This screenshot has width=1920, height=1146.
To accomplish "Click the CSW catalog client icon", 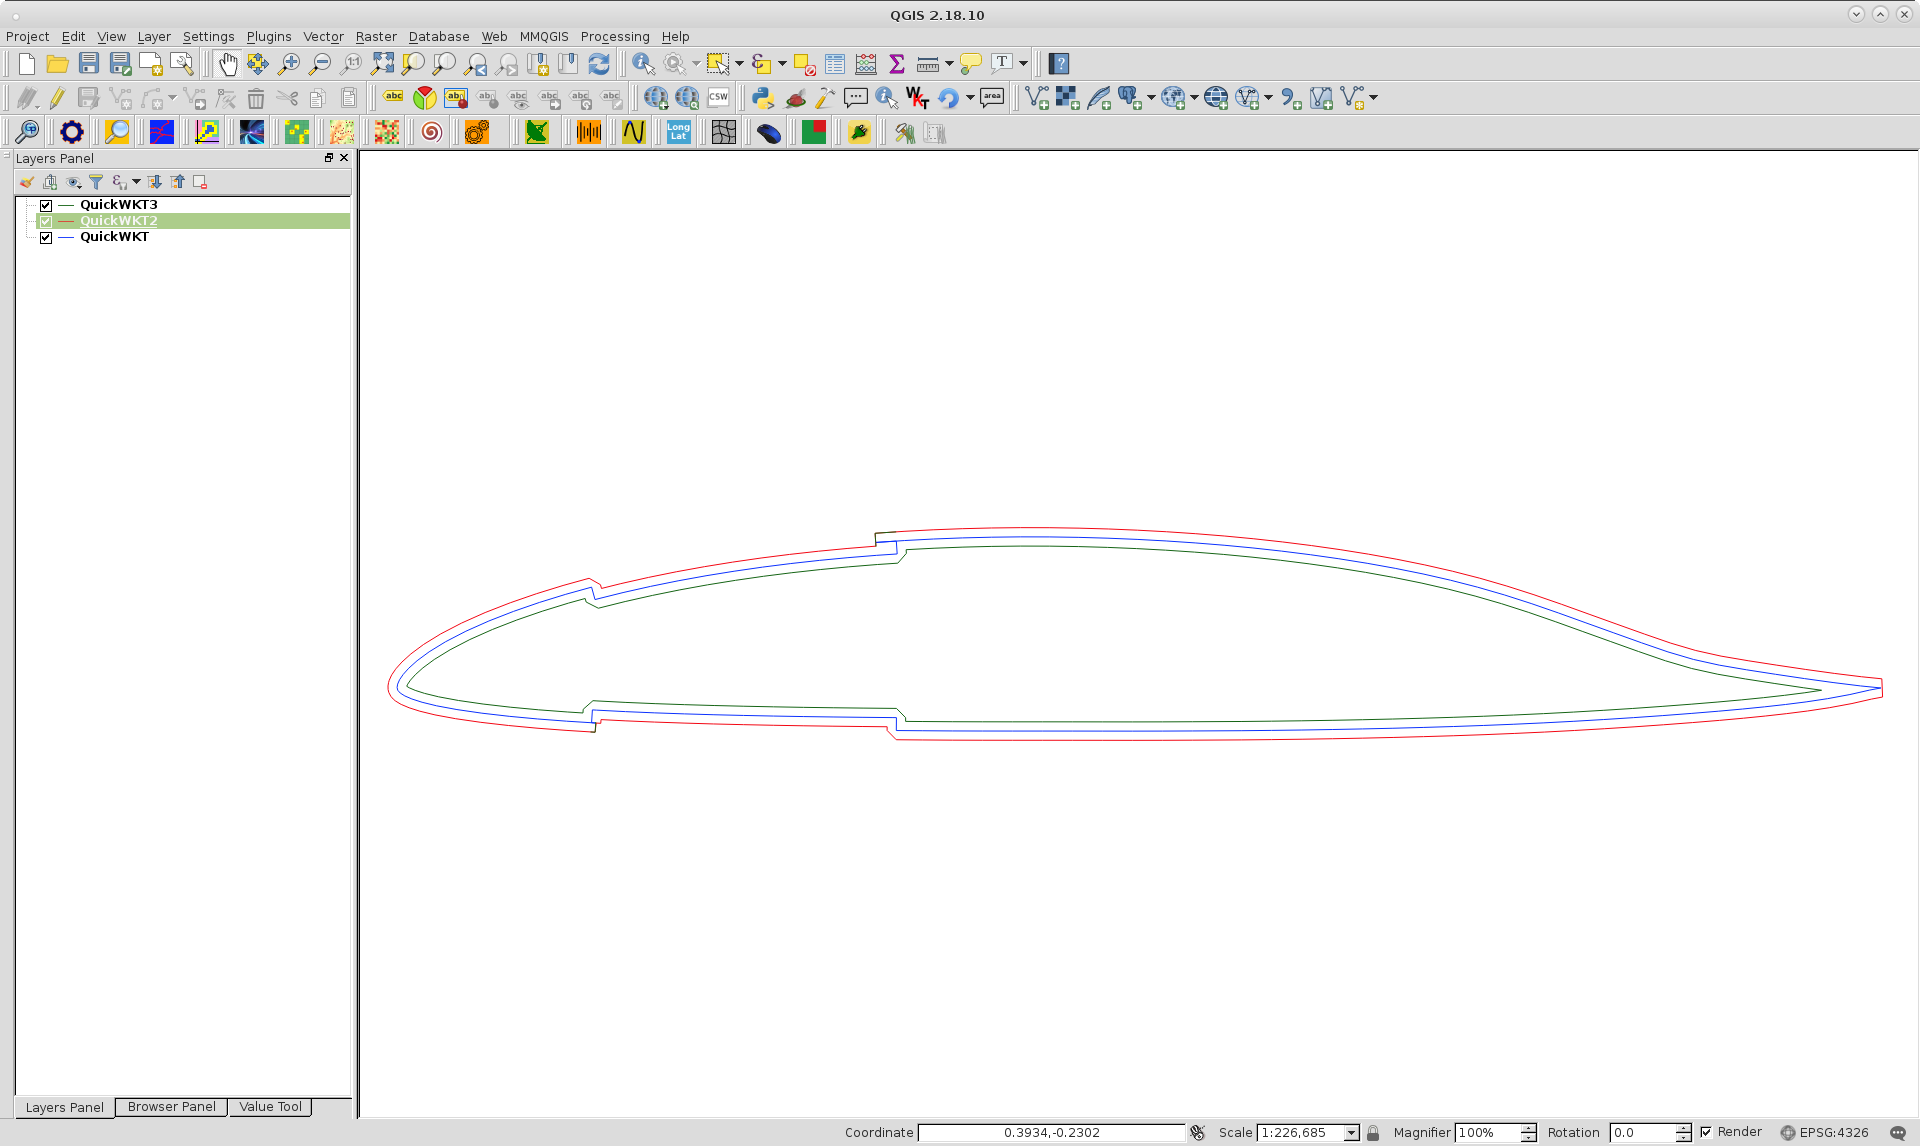I will 718,98.
